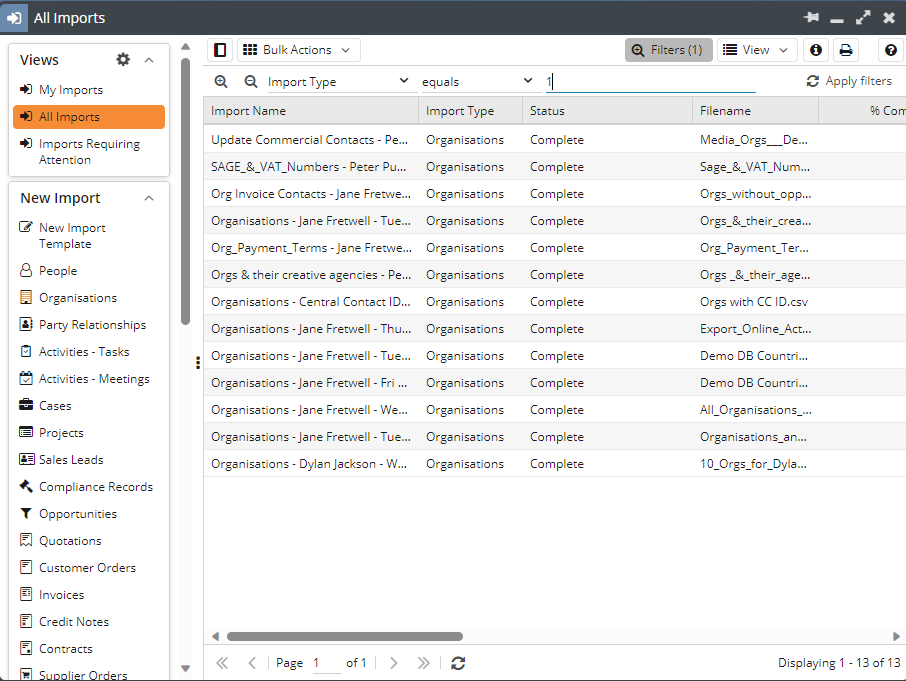Select the SAGE_&_VAT_Numbers import row
Image resolution: width=906 pixels, height=681 pixels.
point(555,166)
